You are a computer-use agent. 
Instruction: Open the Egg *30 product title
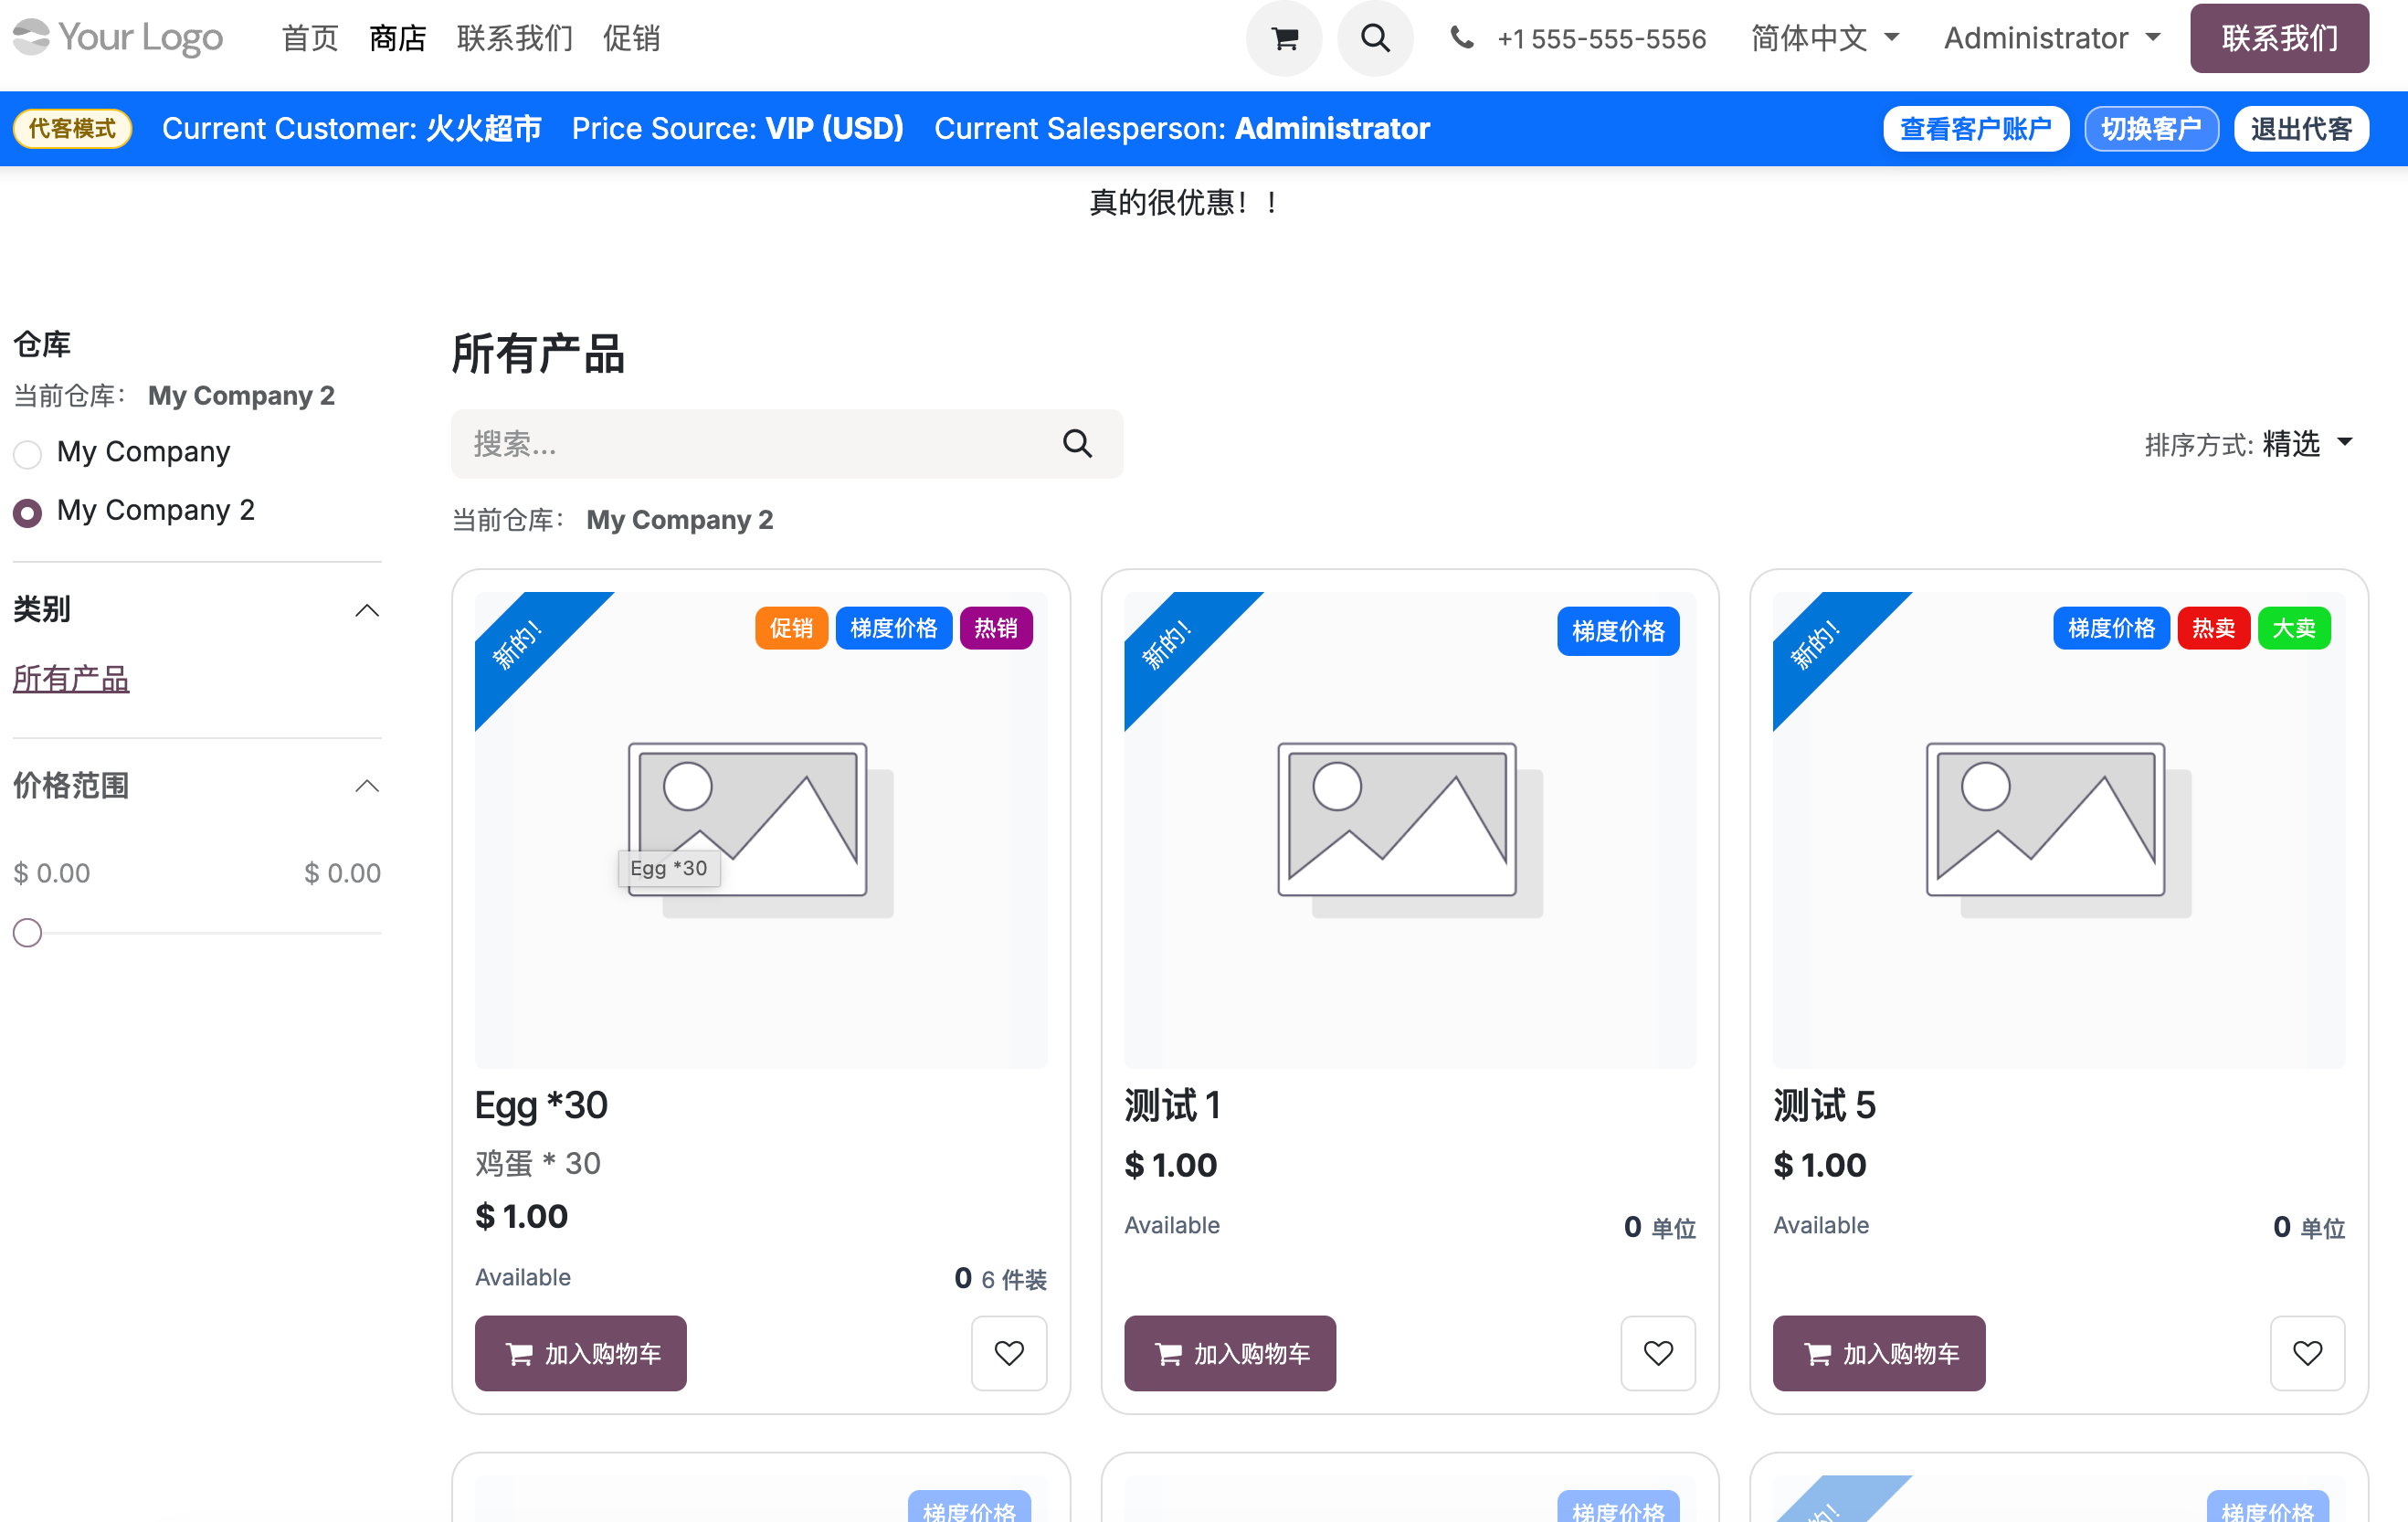541,1105
